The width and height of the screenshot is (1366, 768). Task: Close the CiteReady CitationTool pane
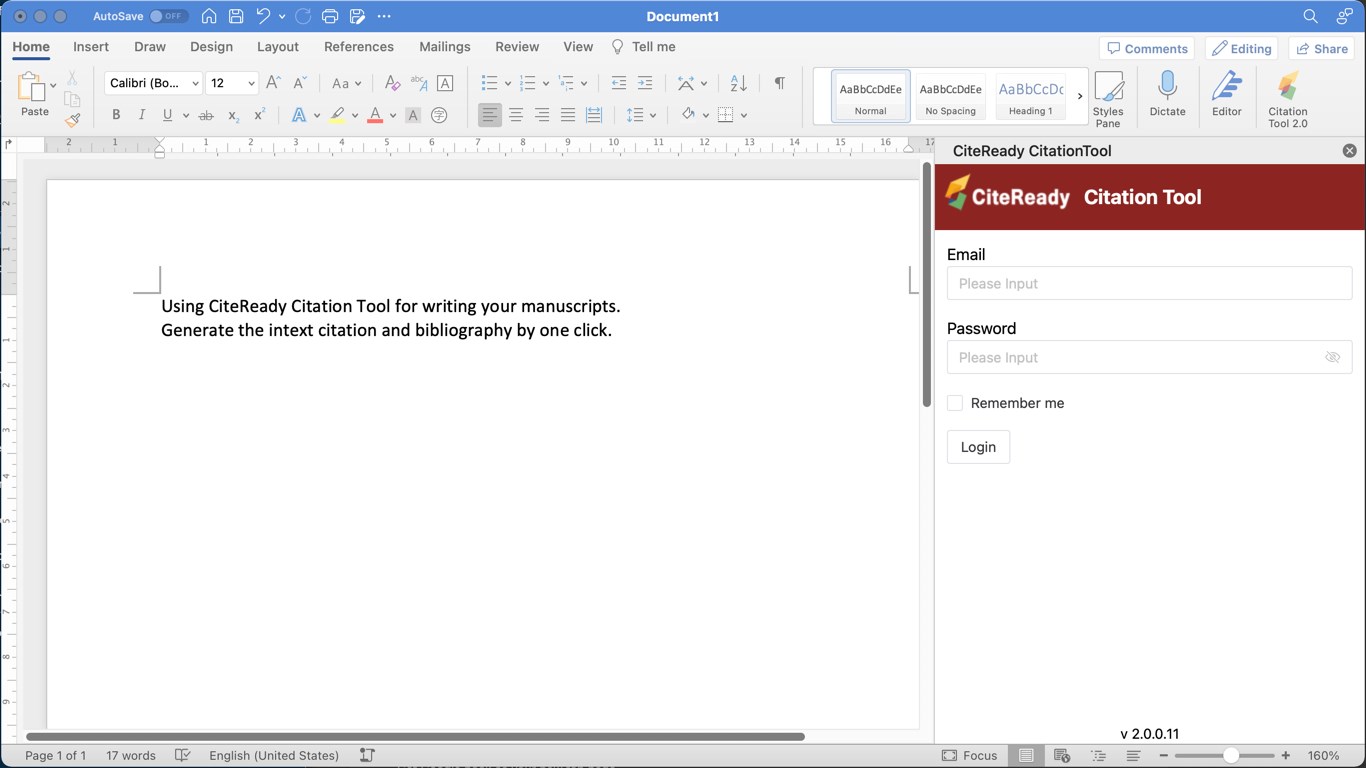[x=1349, y=151]
